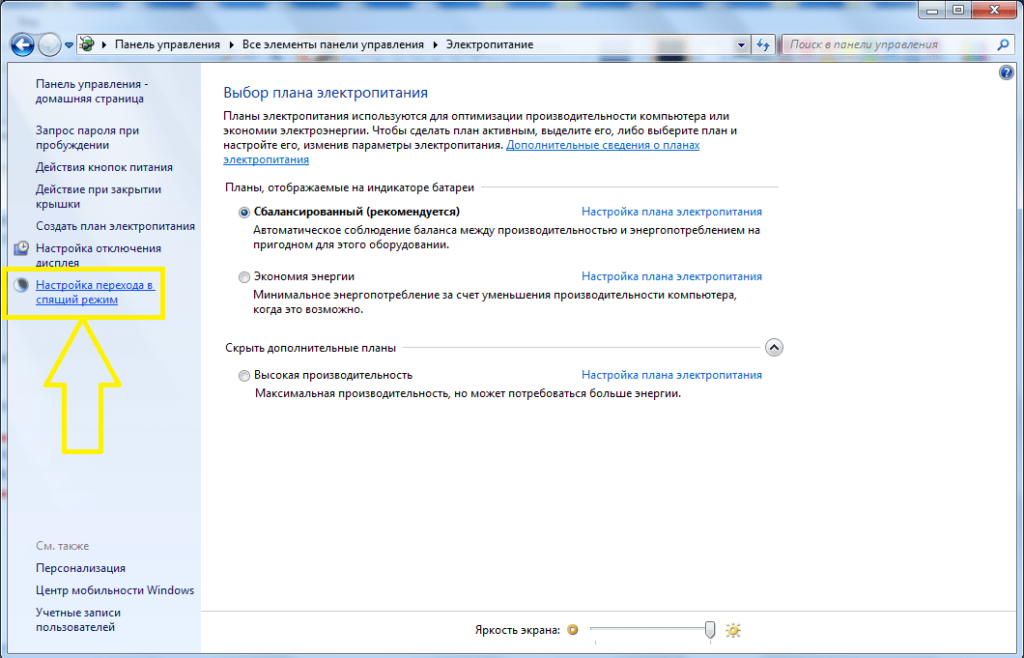Maximize the Электропитание window
Viewport: 1024px width, 658px height.
pyautogui.click(x=958, y=10)
